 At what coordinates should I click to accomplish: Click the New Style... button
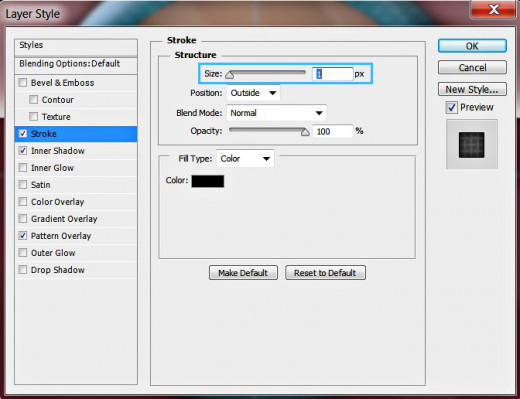click(x=472, y=89)
